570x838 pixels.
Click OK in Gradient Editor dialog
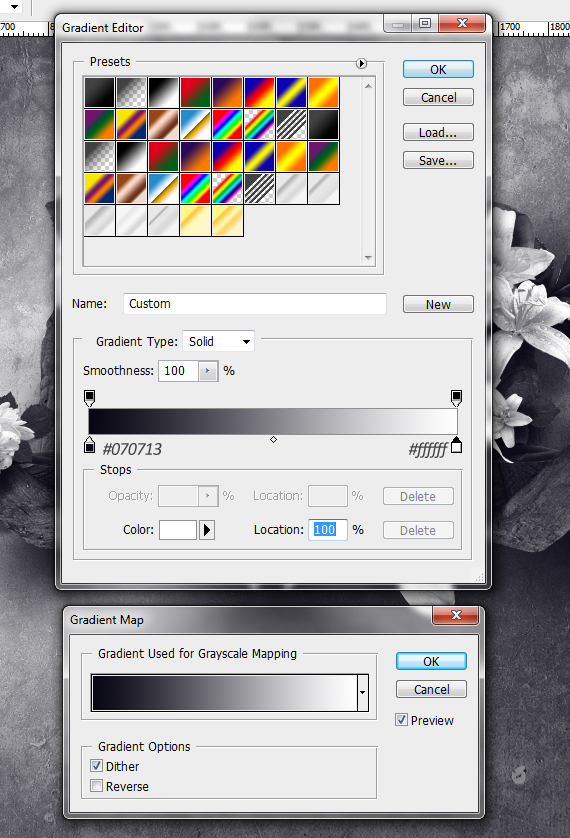click(438, 69)
